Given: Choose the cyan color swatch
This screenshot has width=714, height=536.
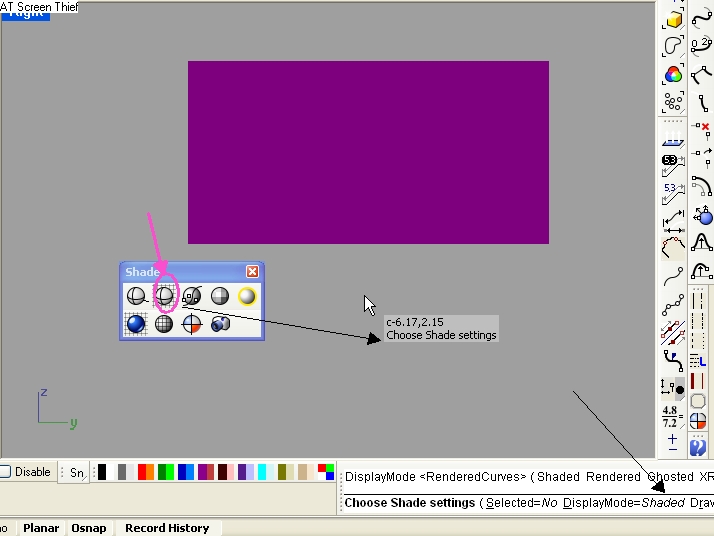Looking at the screenshot, I should tap(266, 472).
